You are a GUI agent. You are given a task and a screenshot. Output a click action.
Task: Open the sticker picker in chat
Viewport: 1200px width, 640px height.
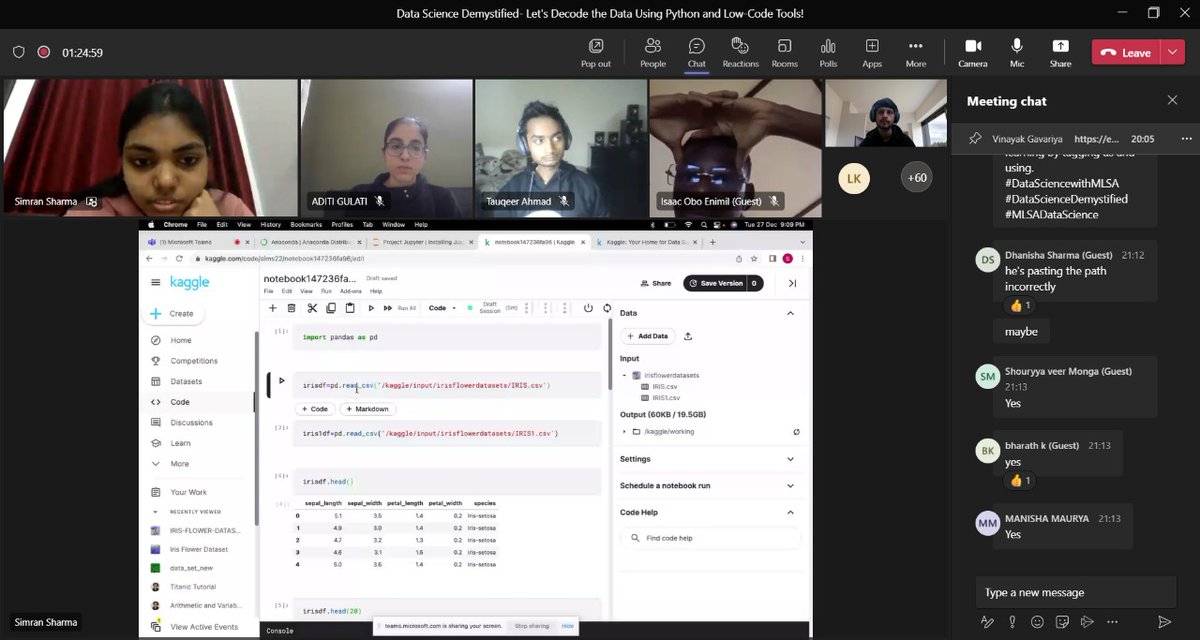pos(1062,622)
